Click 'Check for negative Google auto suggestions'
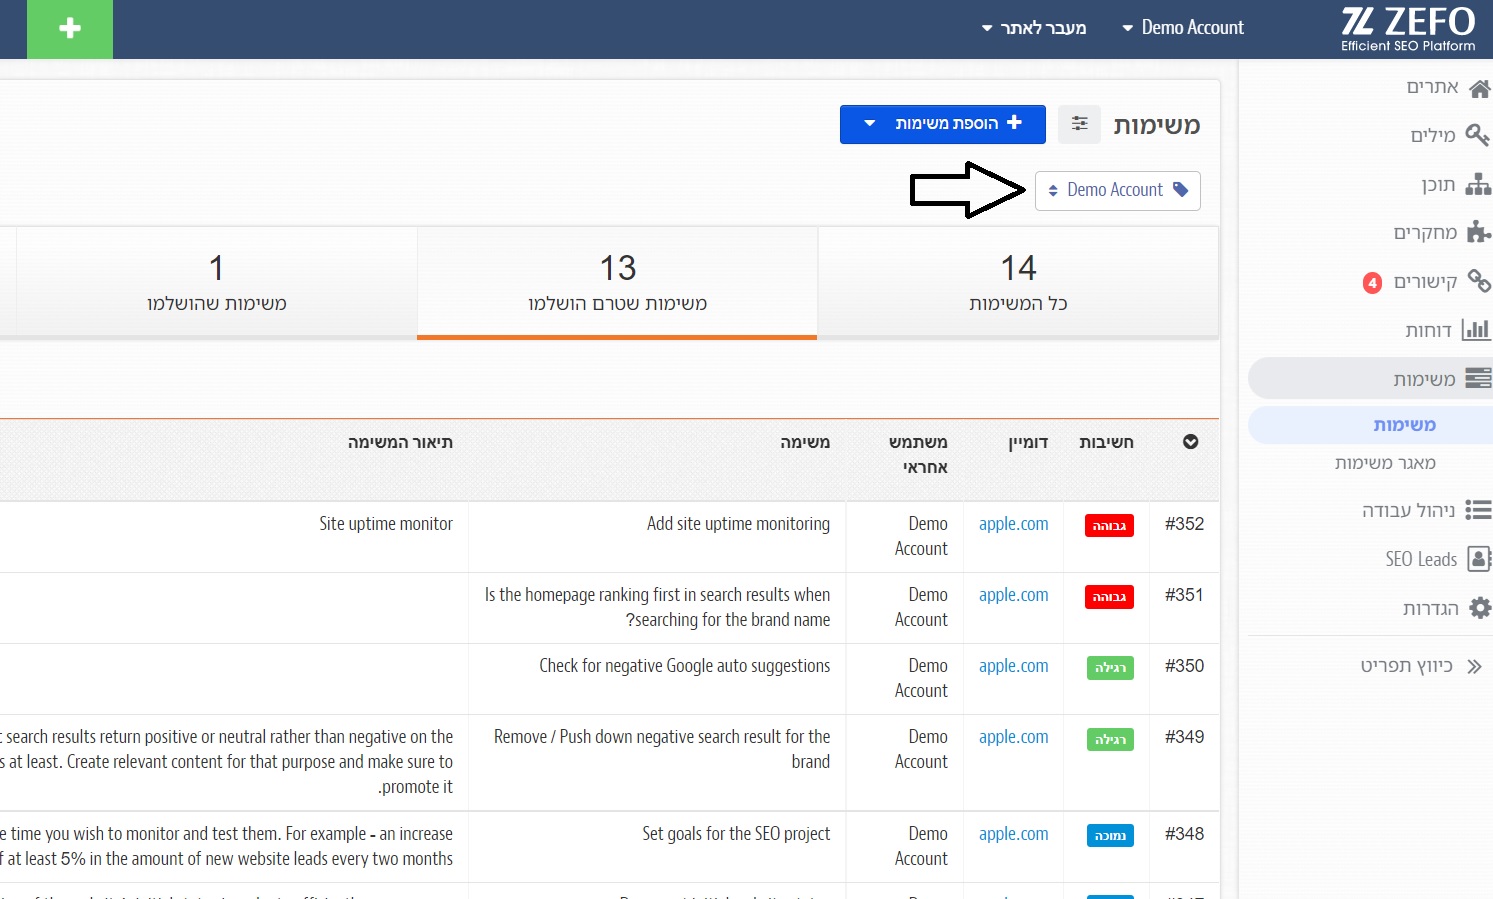Screen dimensions: 1493x899 coord(684,666)
